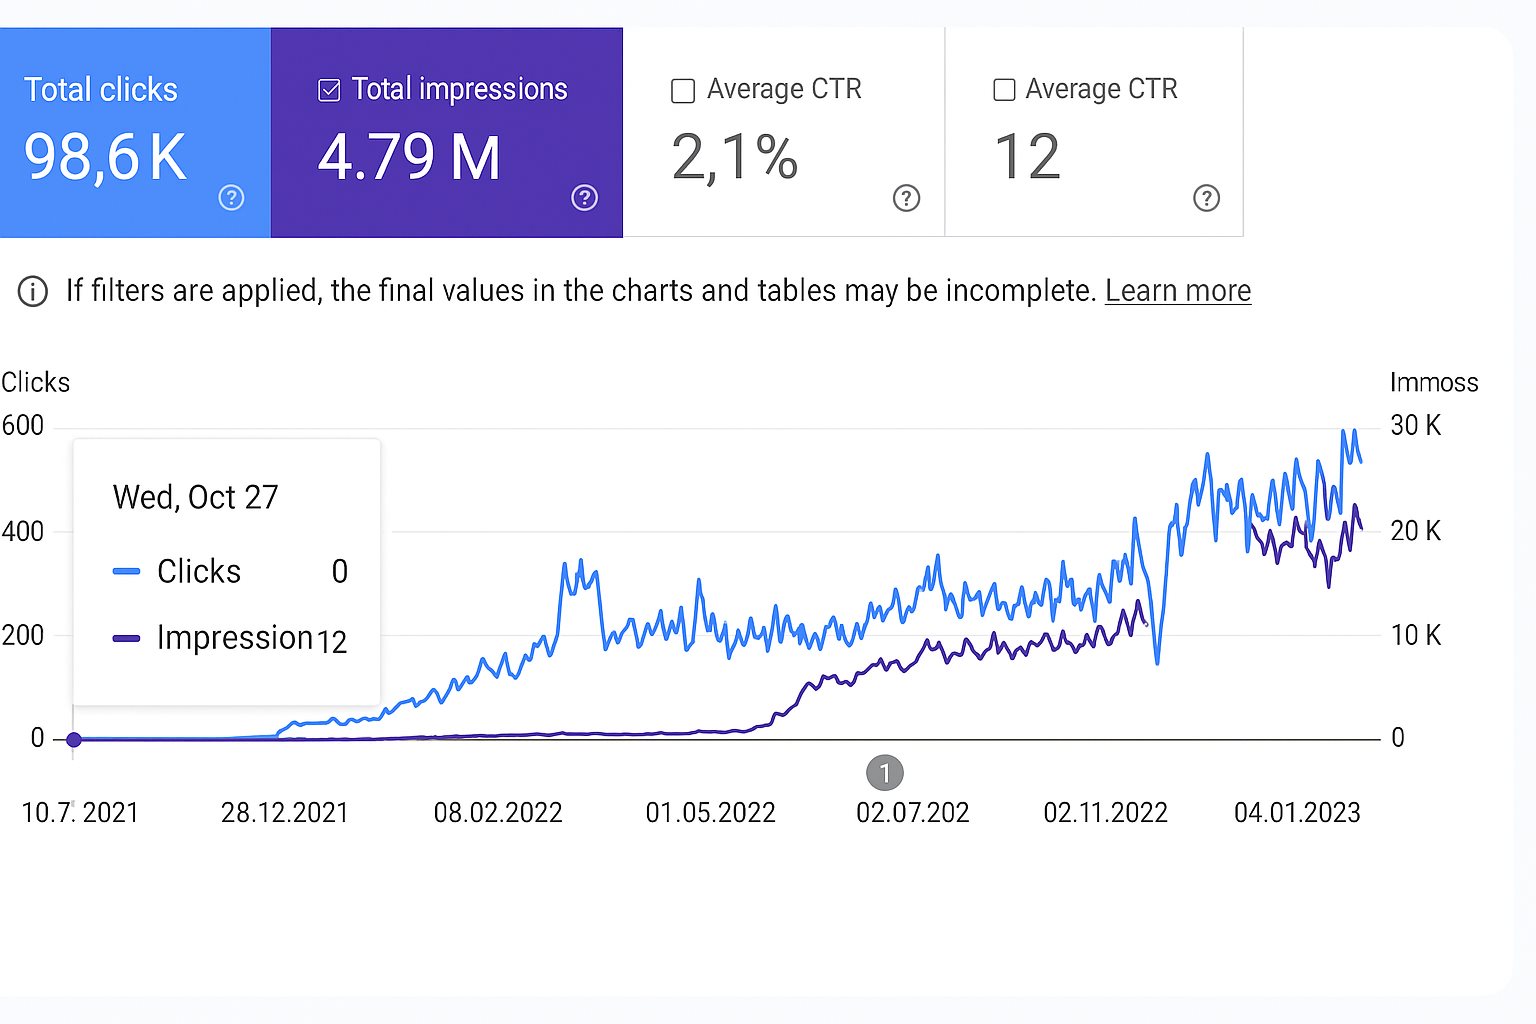Click help icon on the card showing 12
The width and height of the screenshot is (1536, 1024).
pyautogui.click(x=1206, y=198)
